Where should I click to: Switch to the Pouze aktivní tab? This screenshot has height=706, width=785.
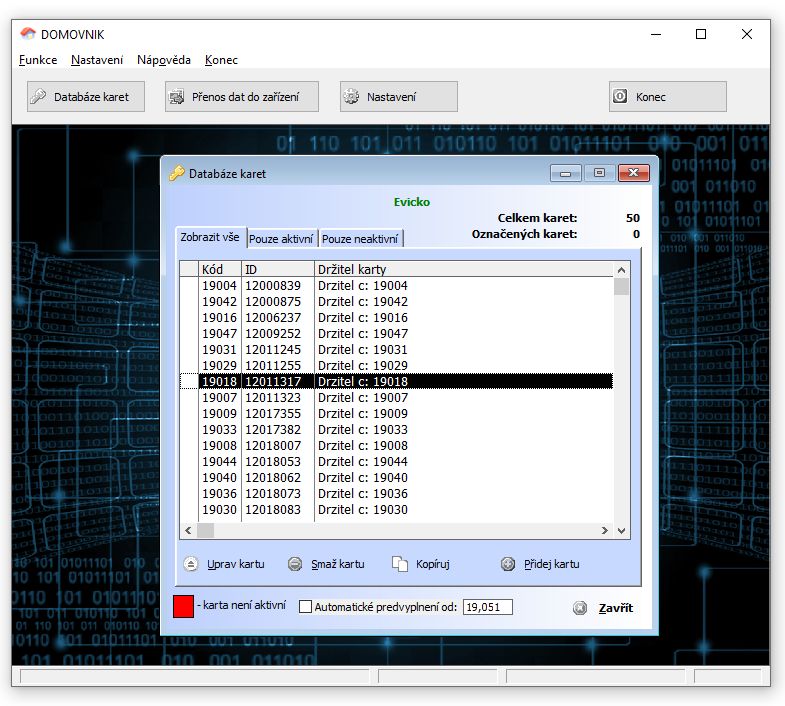coord(282,238)
